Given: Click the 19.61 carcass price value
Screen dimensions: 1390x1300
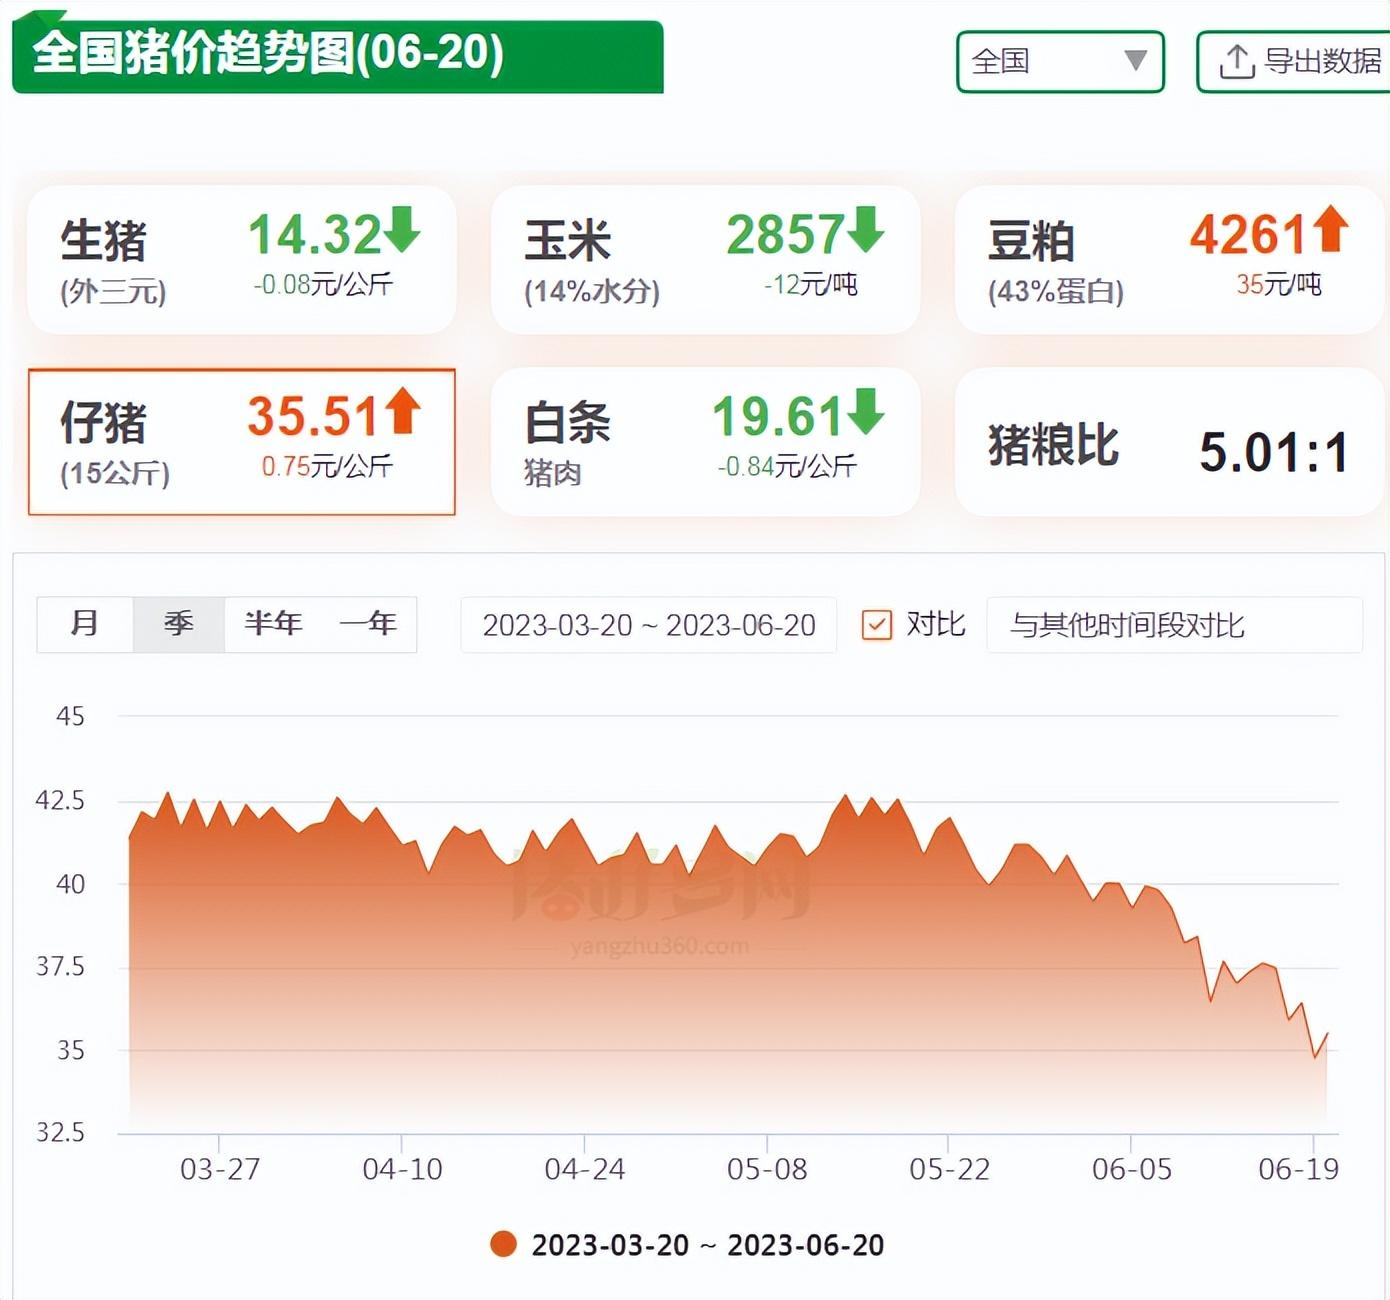Looking at the screenshot, I should pyautogui.click(x=778, y=417).
